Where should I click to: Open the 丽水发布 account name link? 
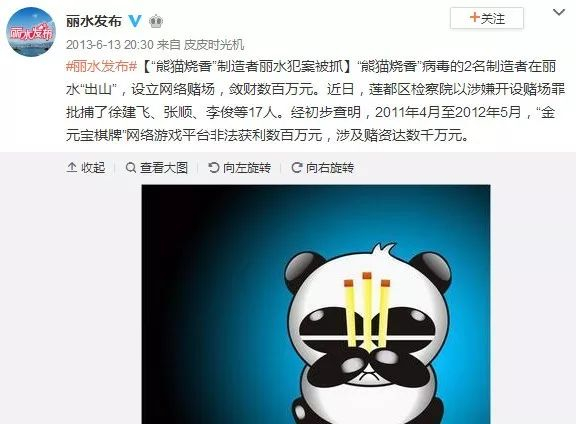coord(94,21)
